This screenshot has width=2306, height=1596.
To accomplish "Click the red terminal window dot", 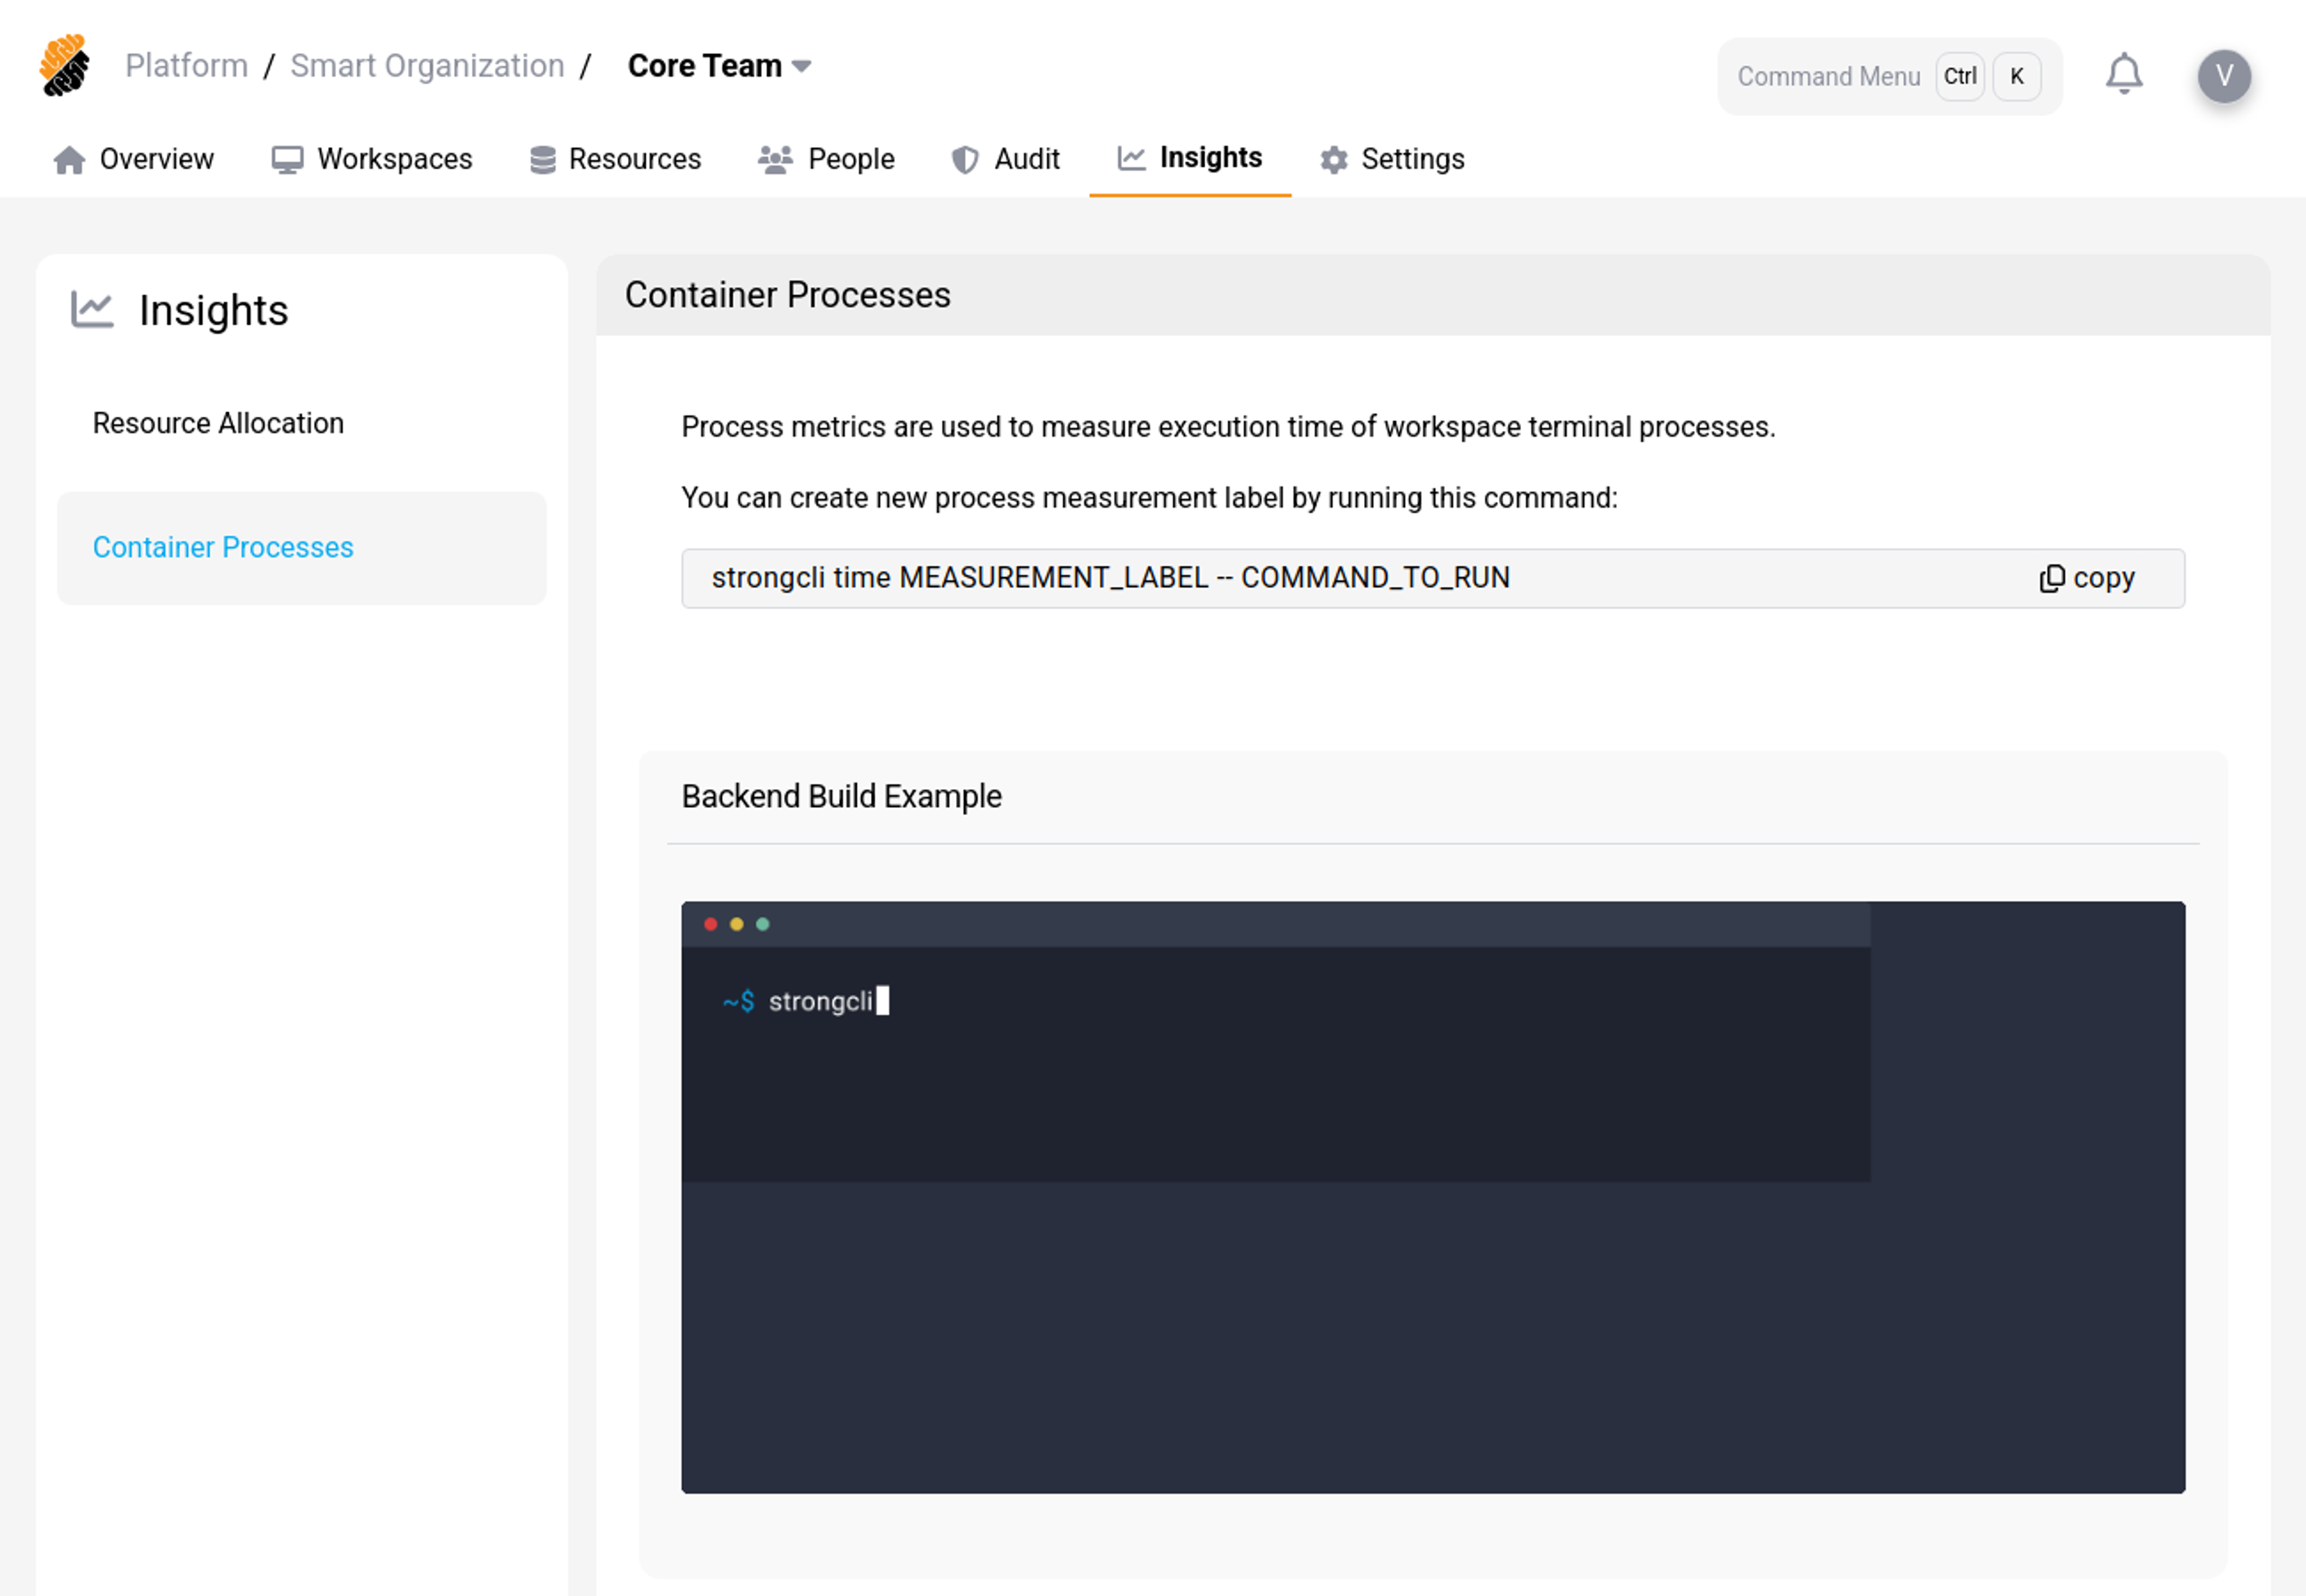I will click(x=710, y=924).
